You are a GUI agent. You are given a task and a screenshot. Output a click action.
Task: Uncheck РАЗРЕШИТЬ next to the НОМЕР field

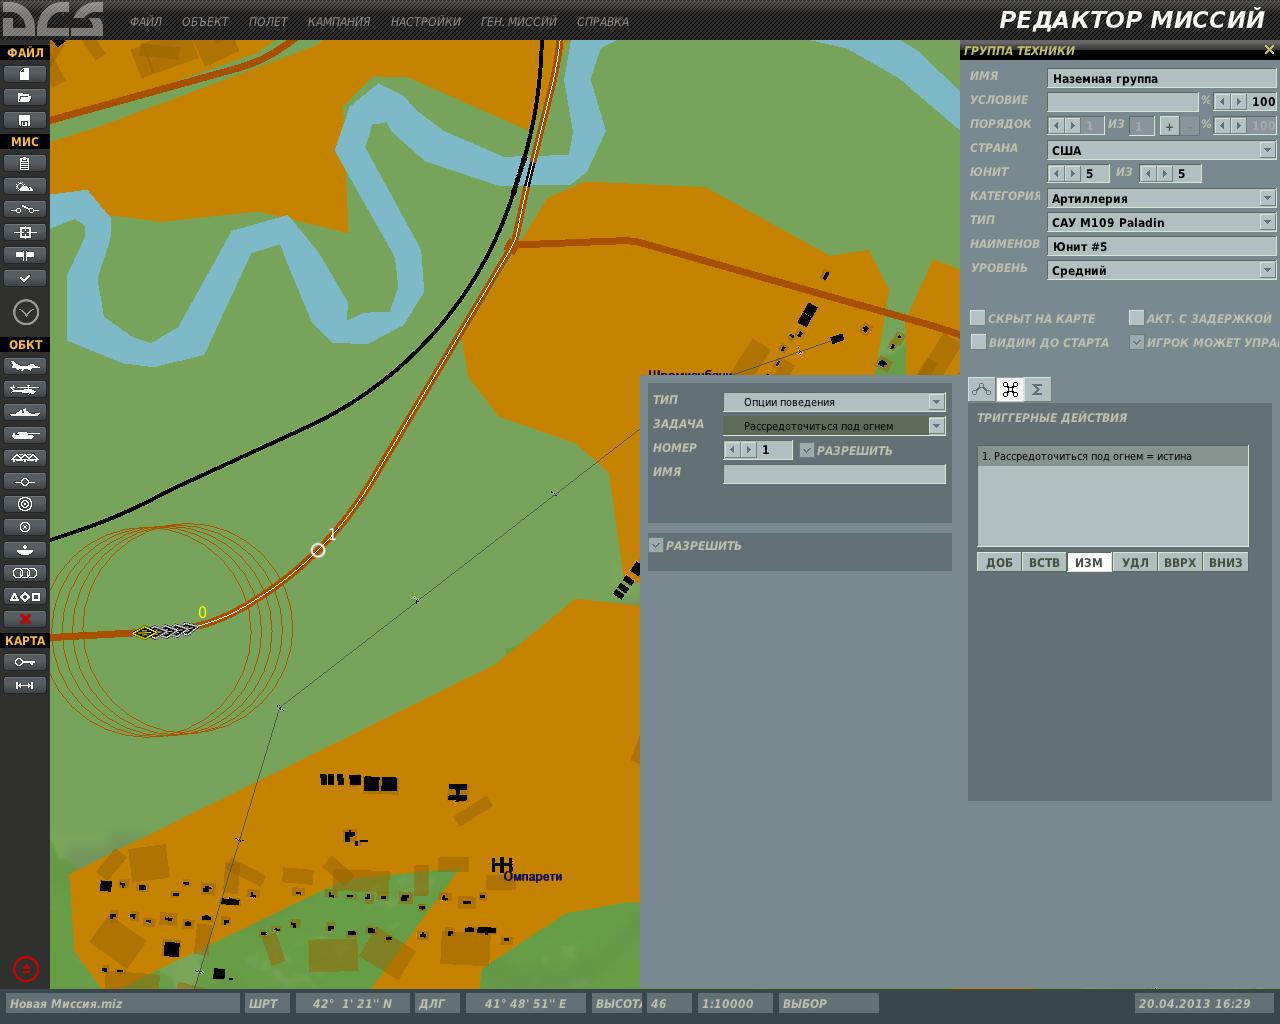pos(807,450)
